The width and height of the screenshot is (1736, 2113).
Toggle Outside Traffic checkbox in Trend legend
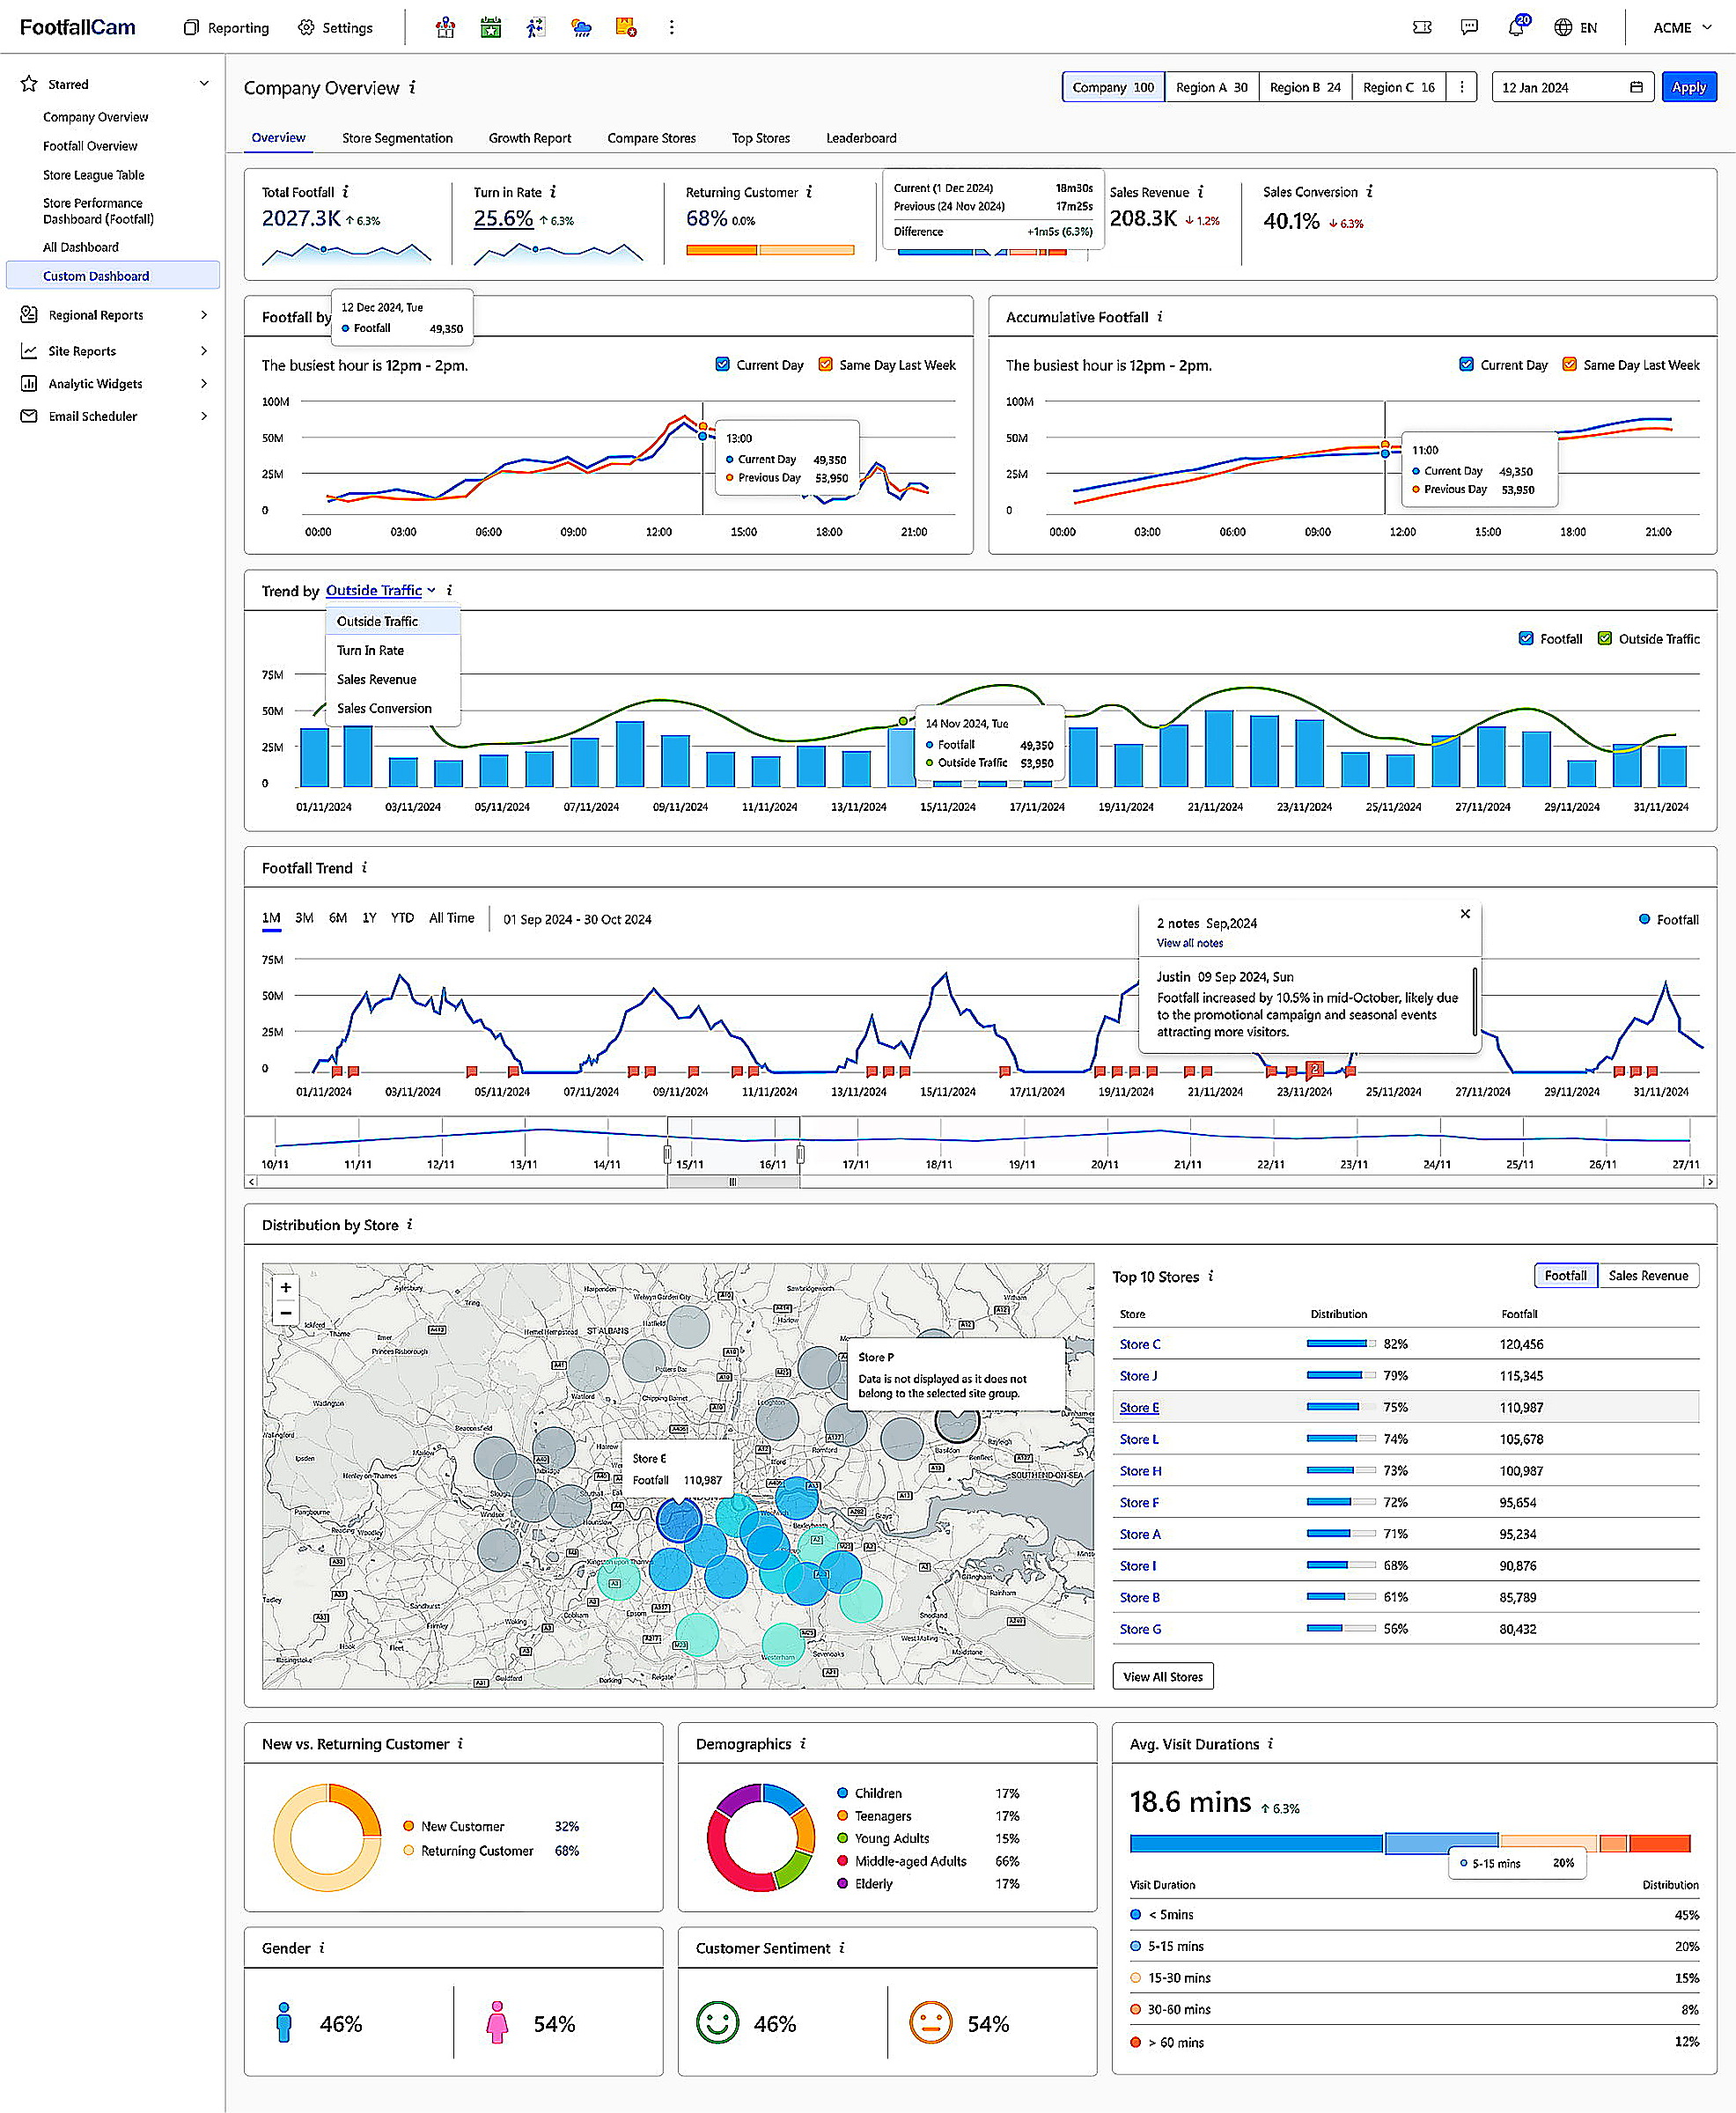(x=1604, y=639)
